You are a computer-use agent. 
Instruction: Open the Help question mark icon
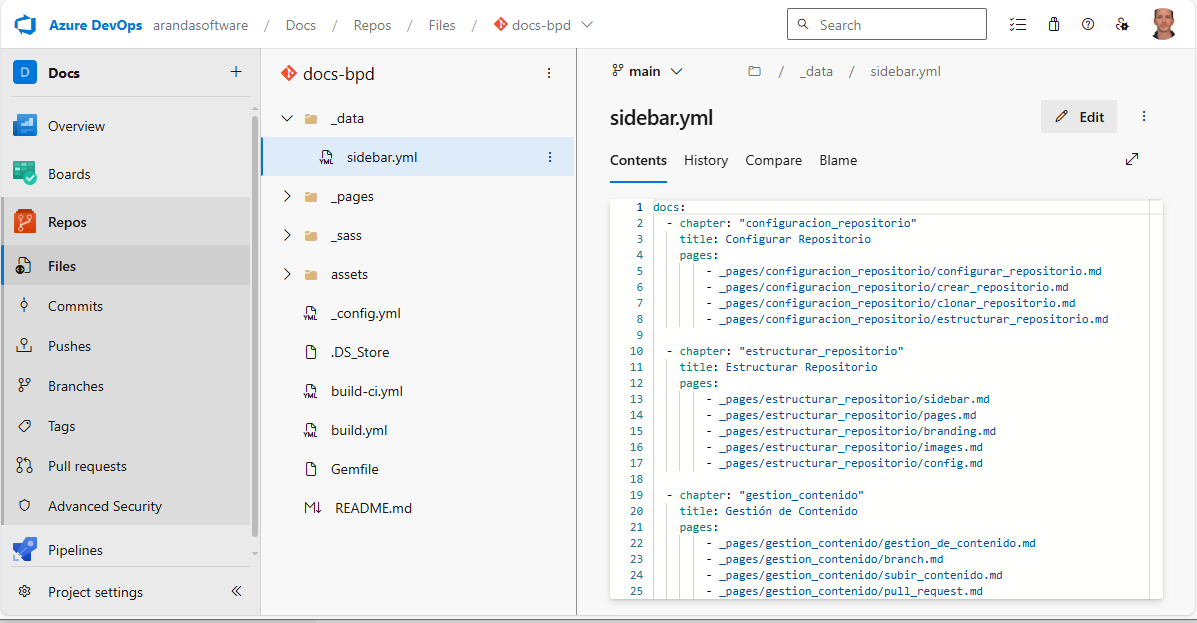coord(1088,25)
